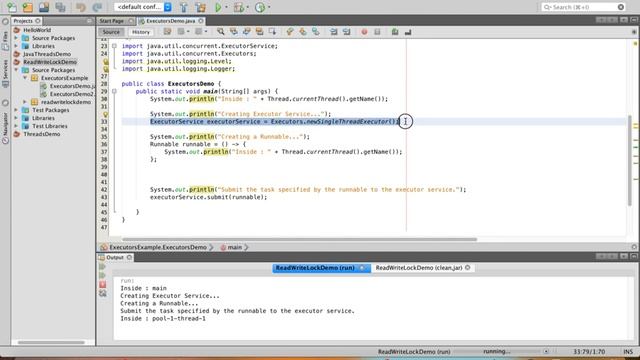Viewport: 640px width, 360px height.
Task: Click the Projects panel horizontal scrollbar
Action: point(51,342)
